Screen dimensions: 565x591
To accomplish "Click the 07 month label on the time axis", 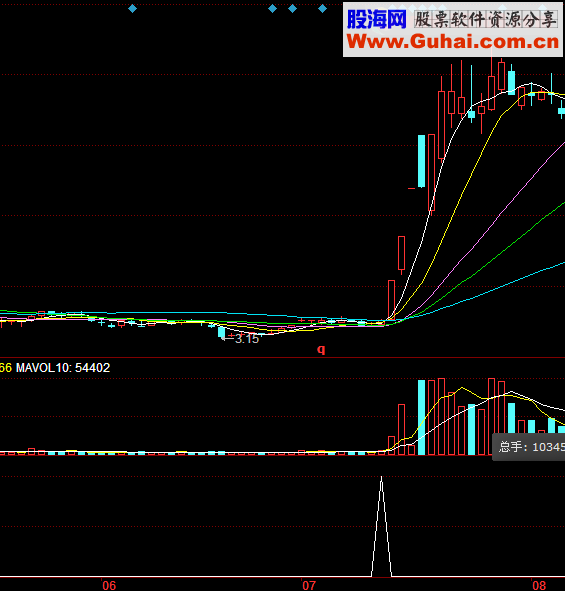I will 309,585.
